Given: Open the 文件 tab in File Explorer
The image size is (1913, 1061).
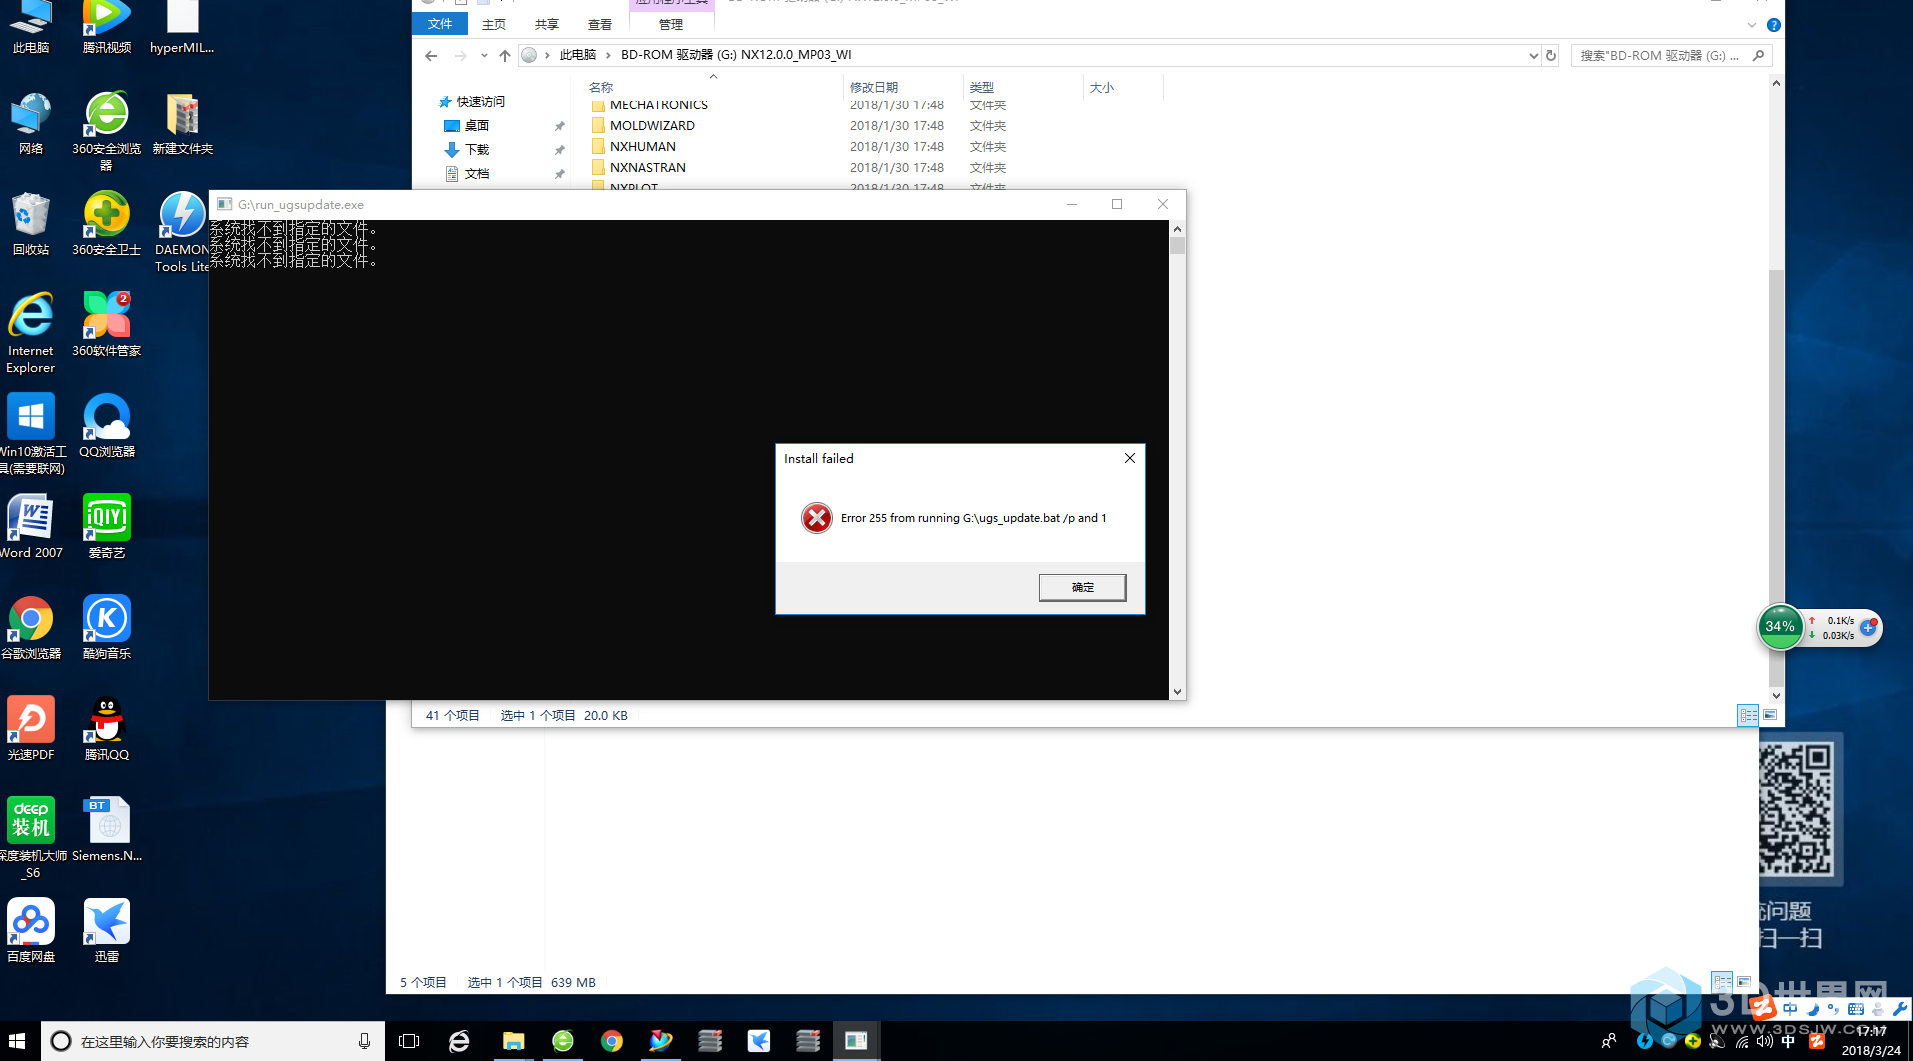Looking at the screenshot, I should (440, 24).
